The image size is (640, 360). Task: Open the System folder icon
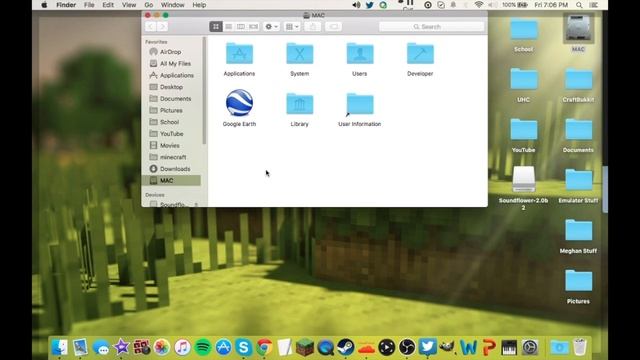(x=300, y=54)
